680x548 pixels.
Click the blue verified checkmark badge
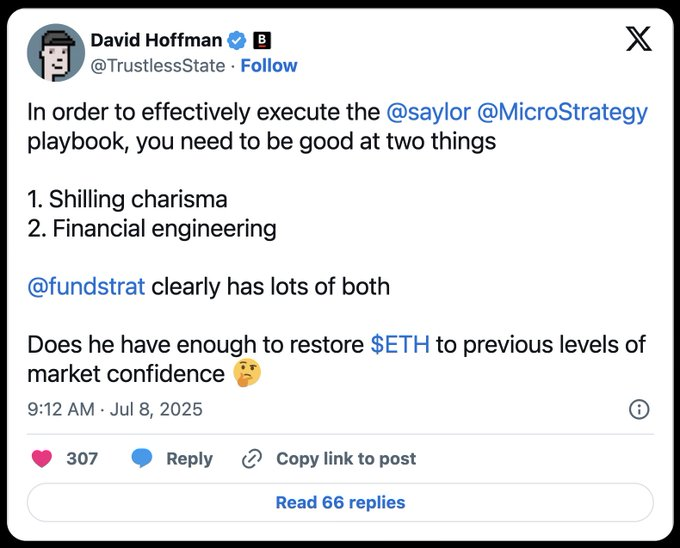(237, 40)
